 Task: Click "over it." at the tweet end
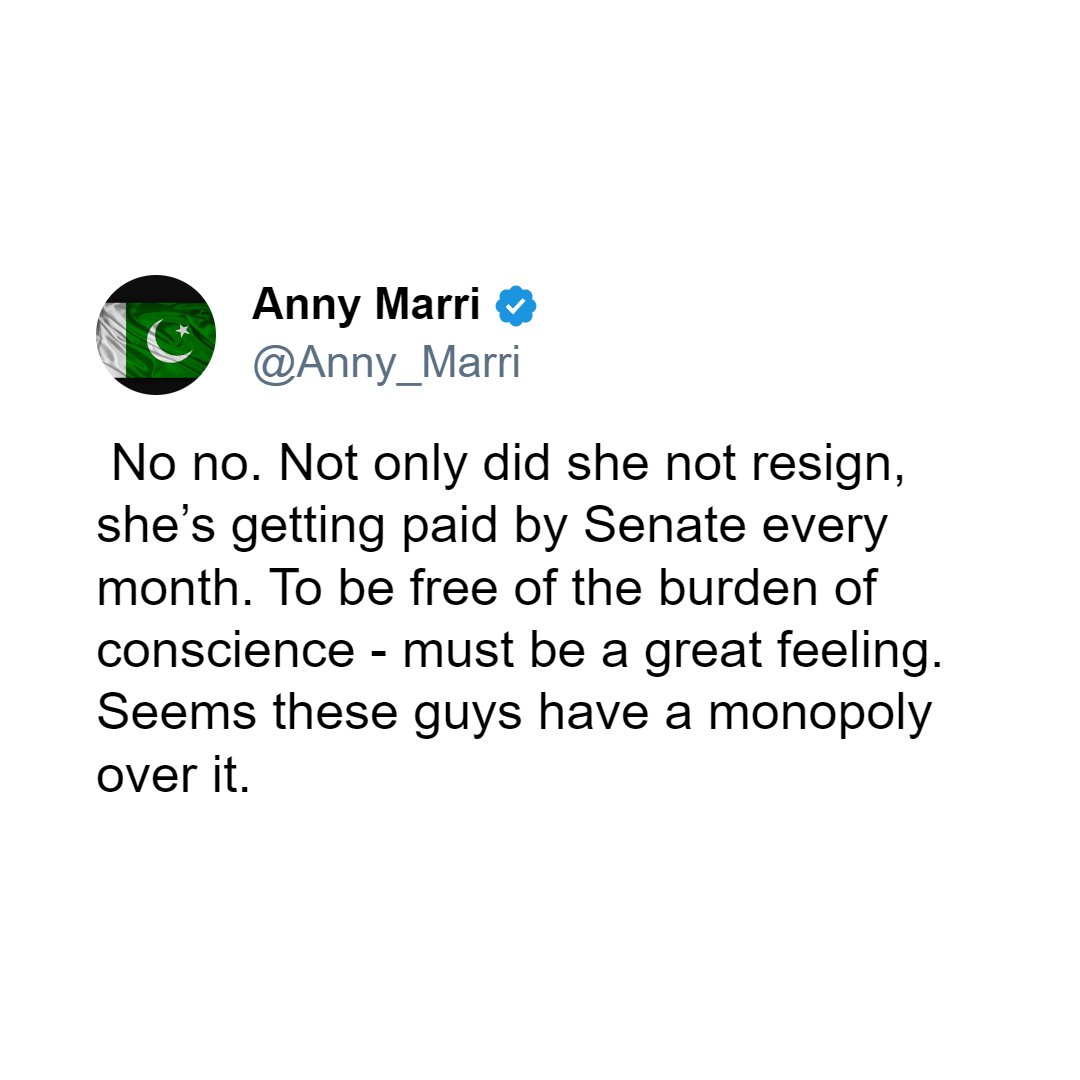tap(172, 775)
